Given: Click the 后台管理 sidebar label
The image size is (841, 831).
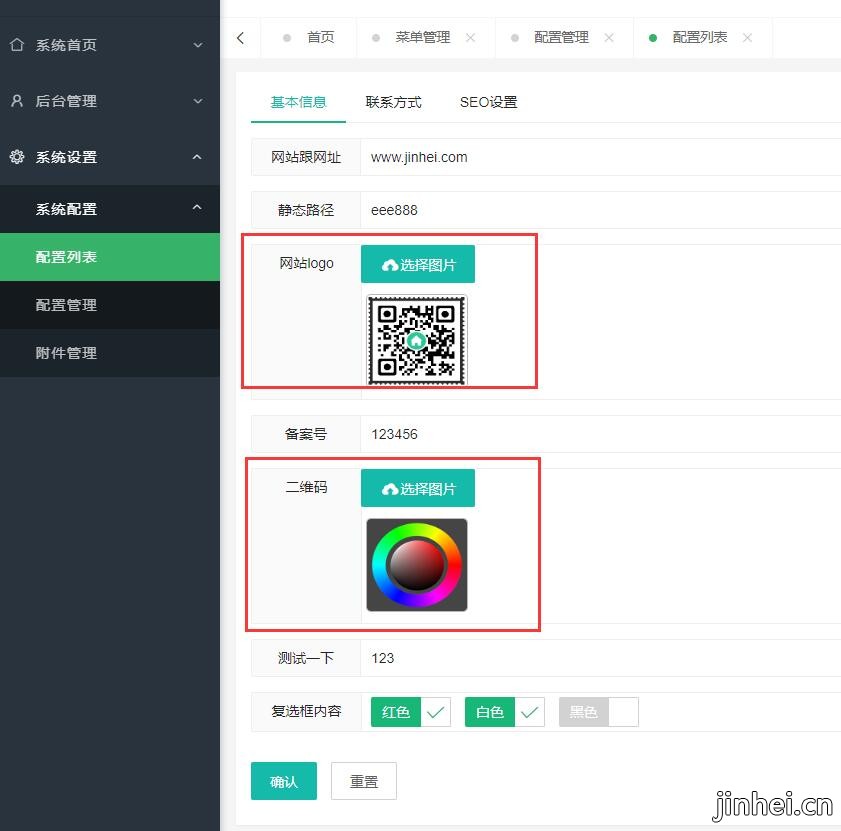Looking at the screenshot, I should pos(66,101).
